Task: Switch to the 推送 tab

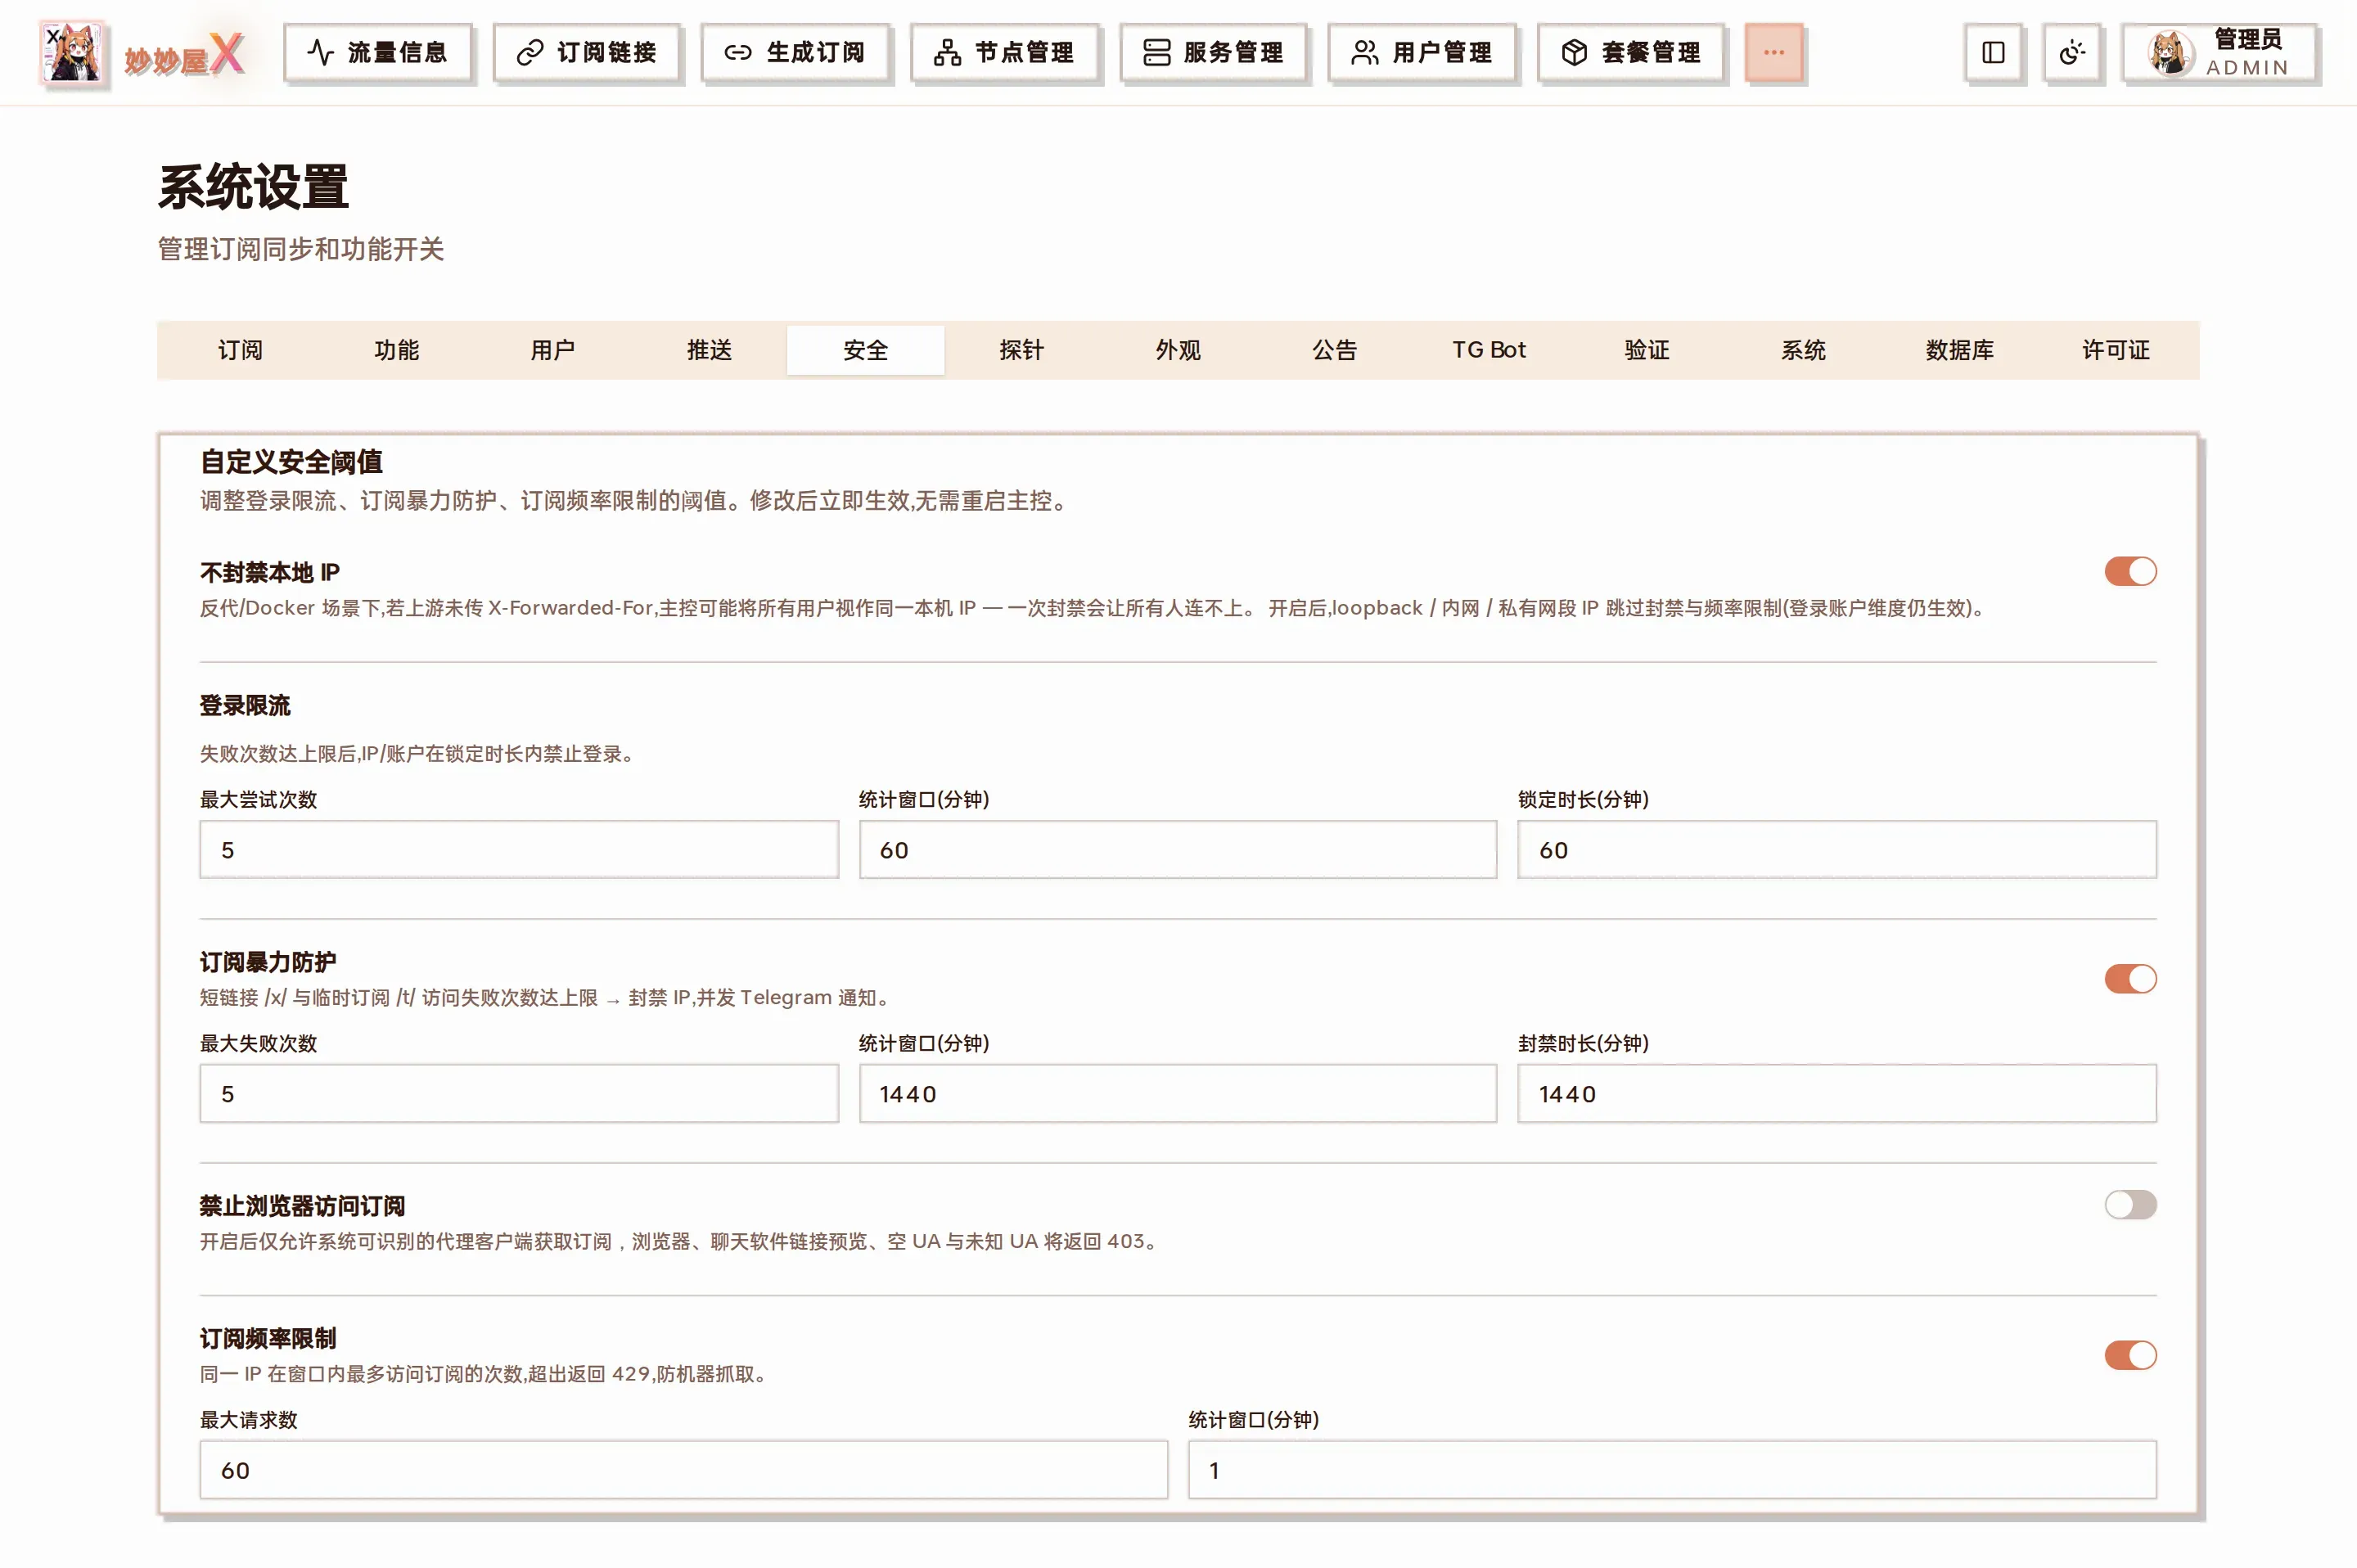Action: [709, 350]
